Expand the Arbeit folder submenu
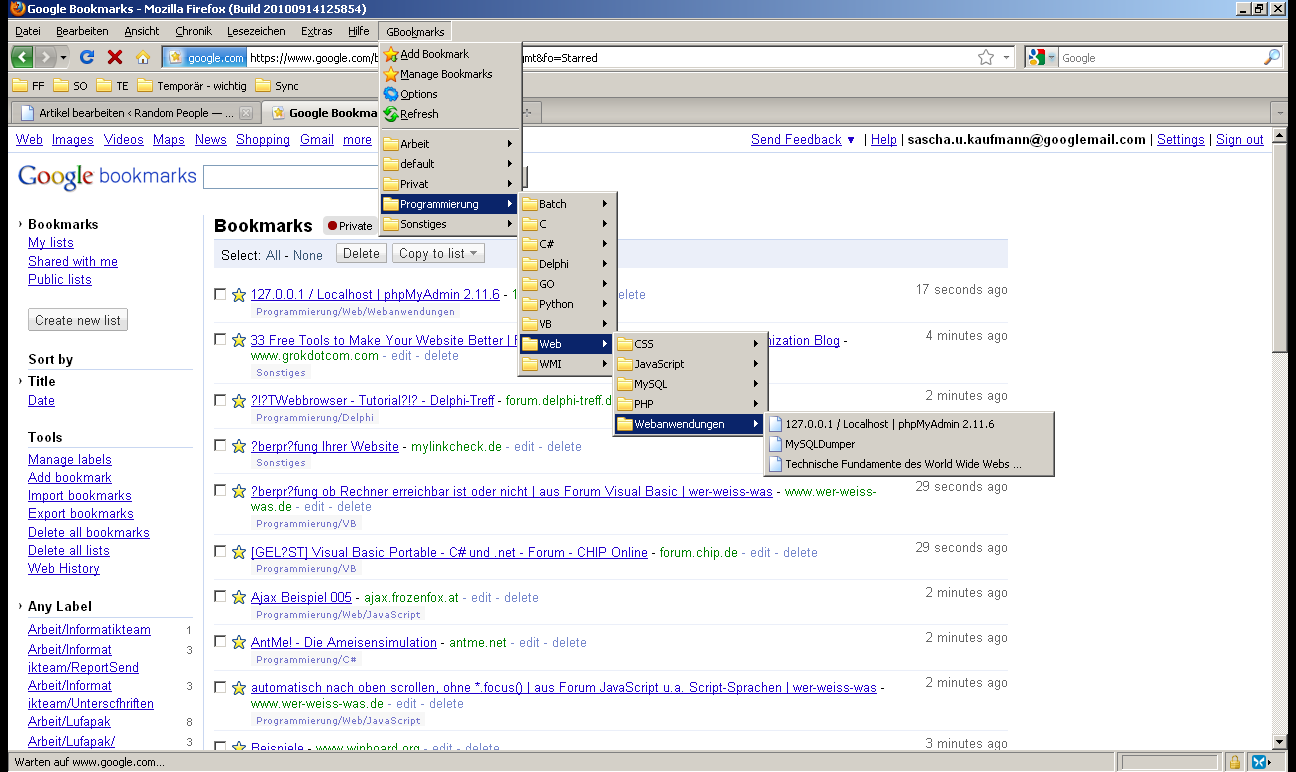 tap(450, 144)
